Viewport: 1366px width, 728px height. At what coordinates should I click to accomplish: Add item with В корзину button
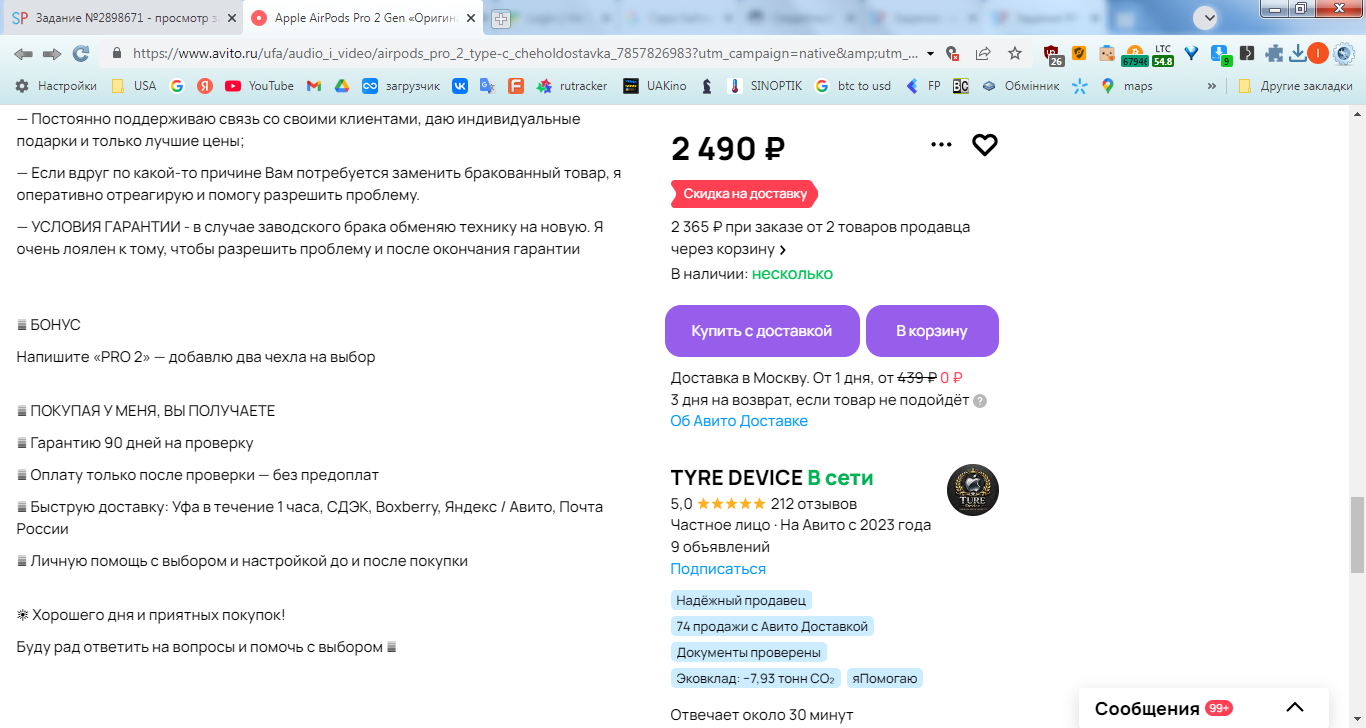click(931, 331)
